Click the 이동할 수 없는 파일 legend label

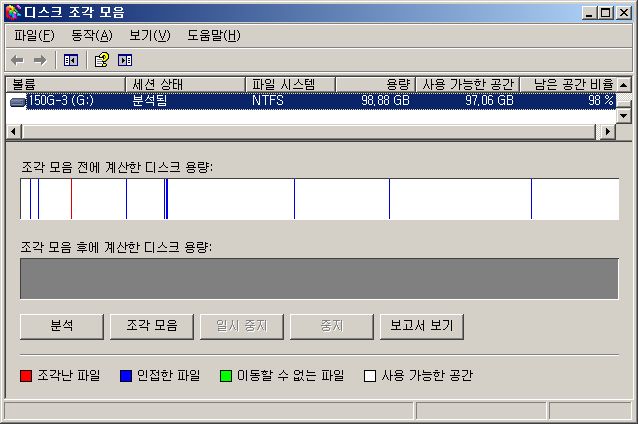pos(291,376)
